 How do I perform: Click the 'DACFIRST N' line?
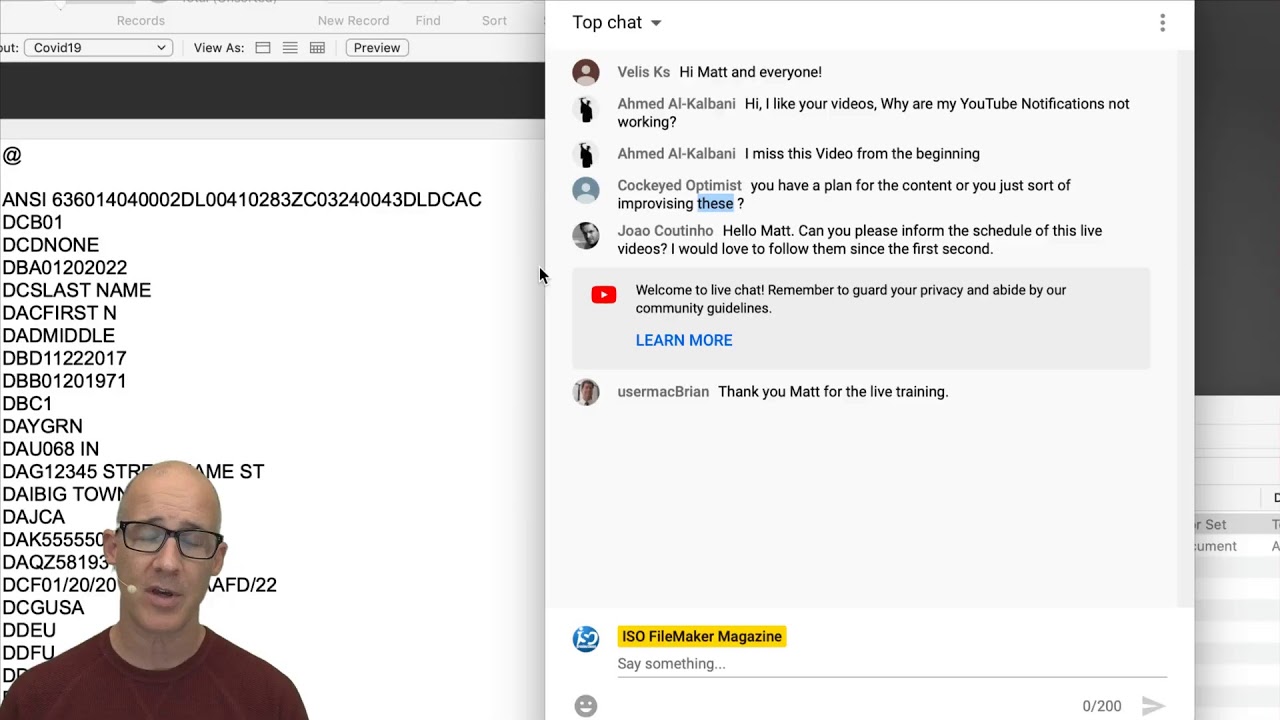point(59,313)
